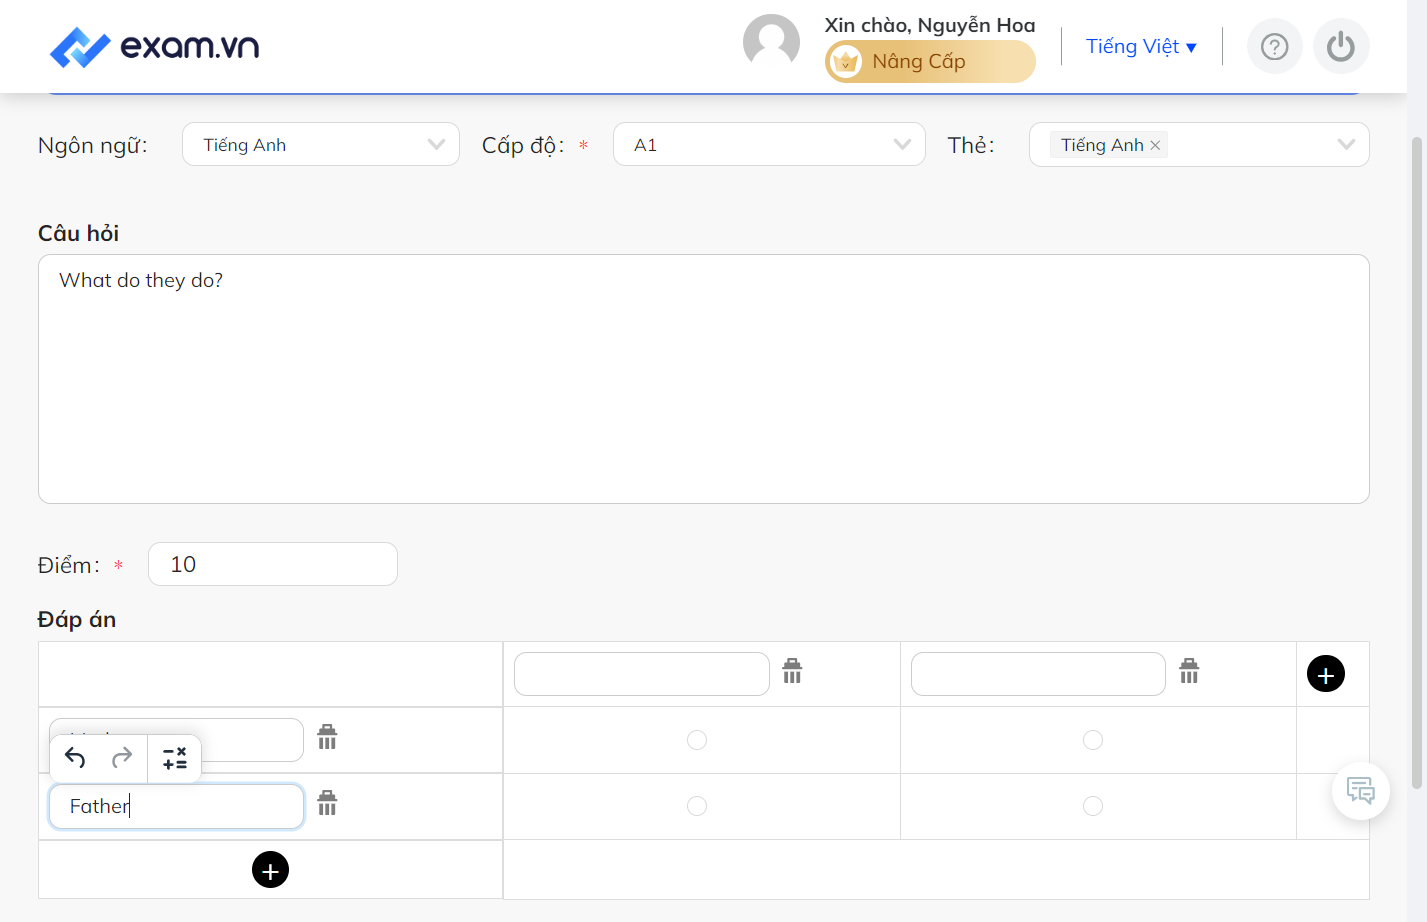The image size is (1427, 922).
Task: Click the second column header input
Action: coord(1038,674)
